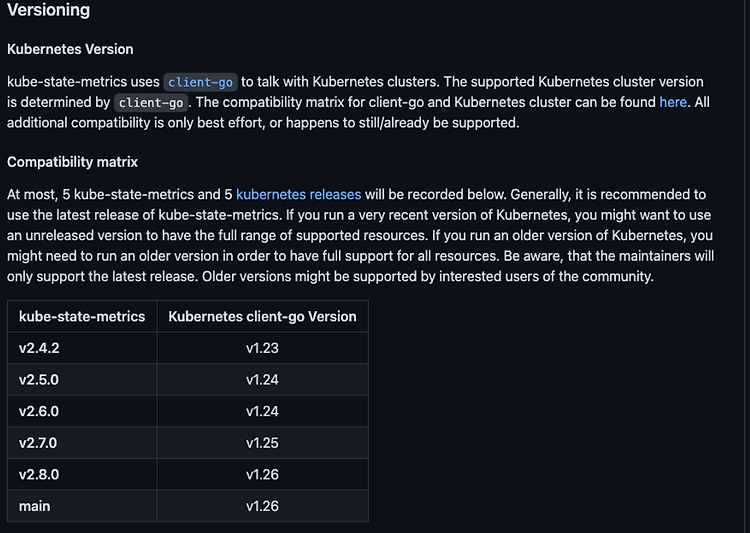Select the v2.5.0 table cell

tap(82, 379)
